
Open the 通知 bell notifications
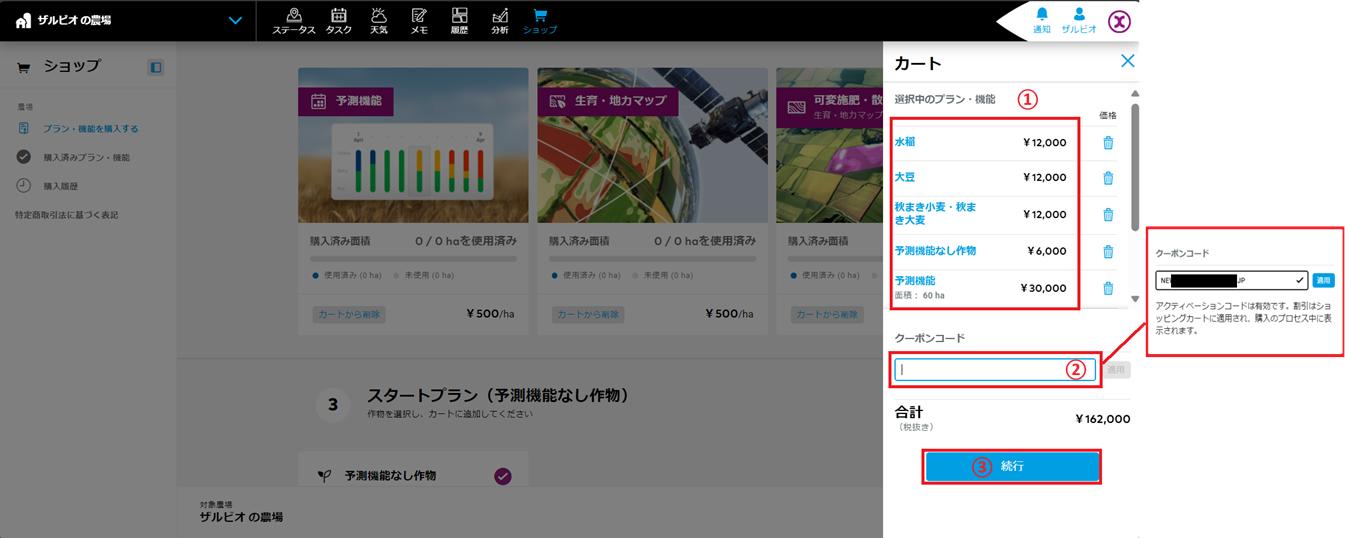tap(1041, 21)
